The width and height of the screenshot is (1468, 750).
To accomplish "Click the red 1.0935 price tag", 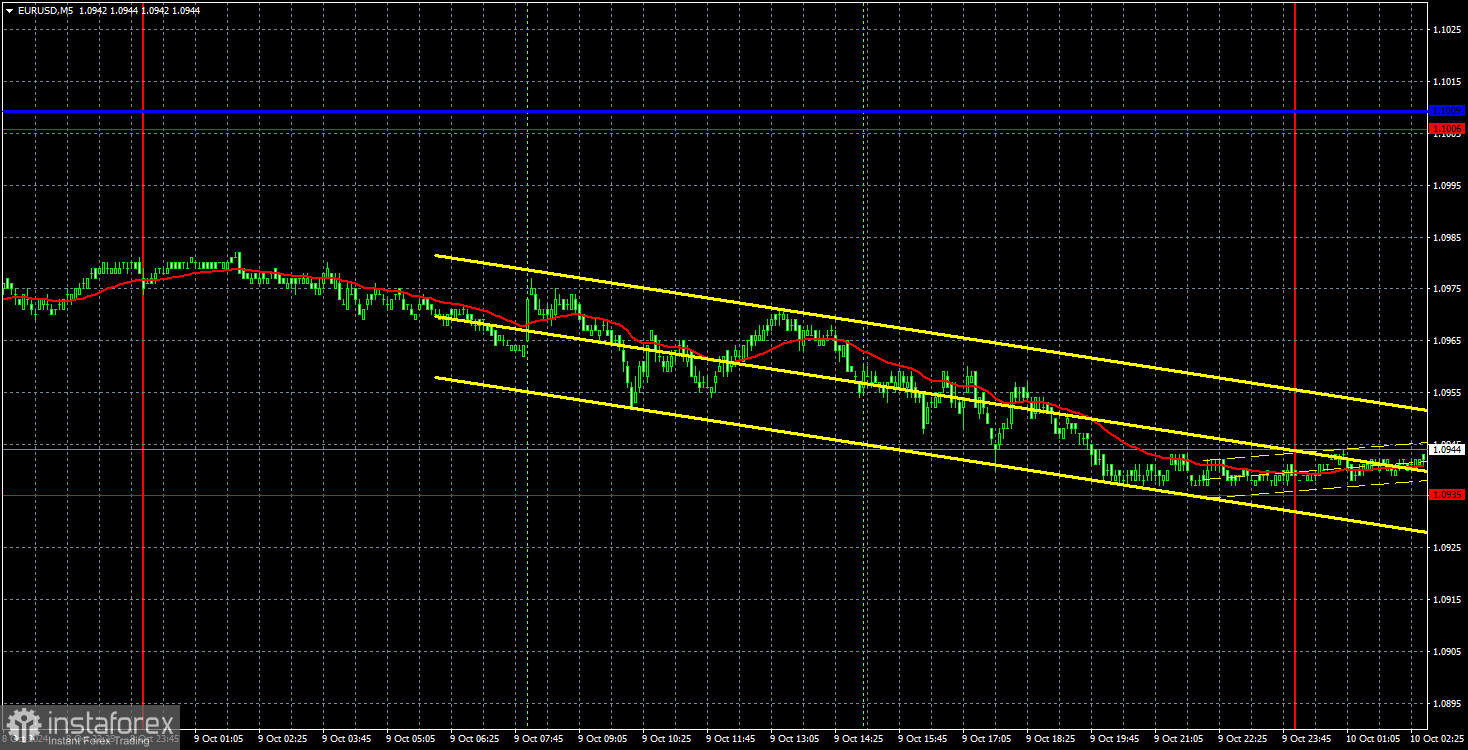I will pos(1447,495).
